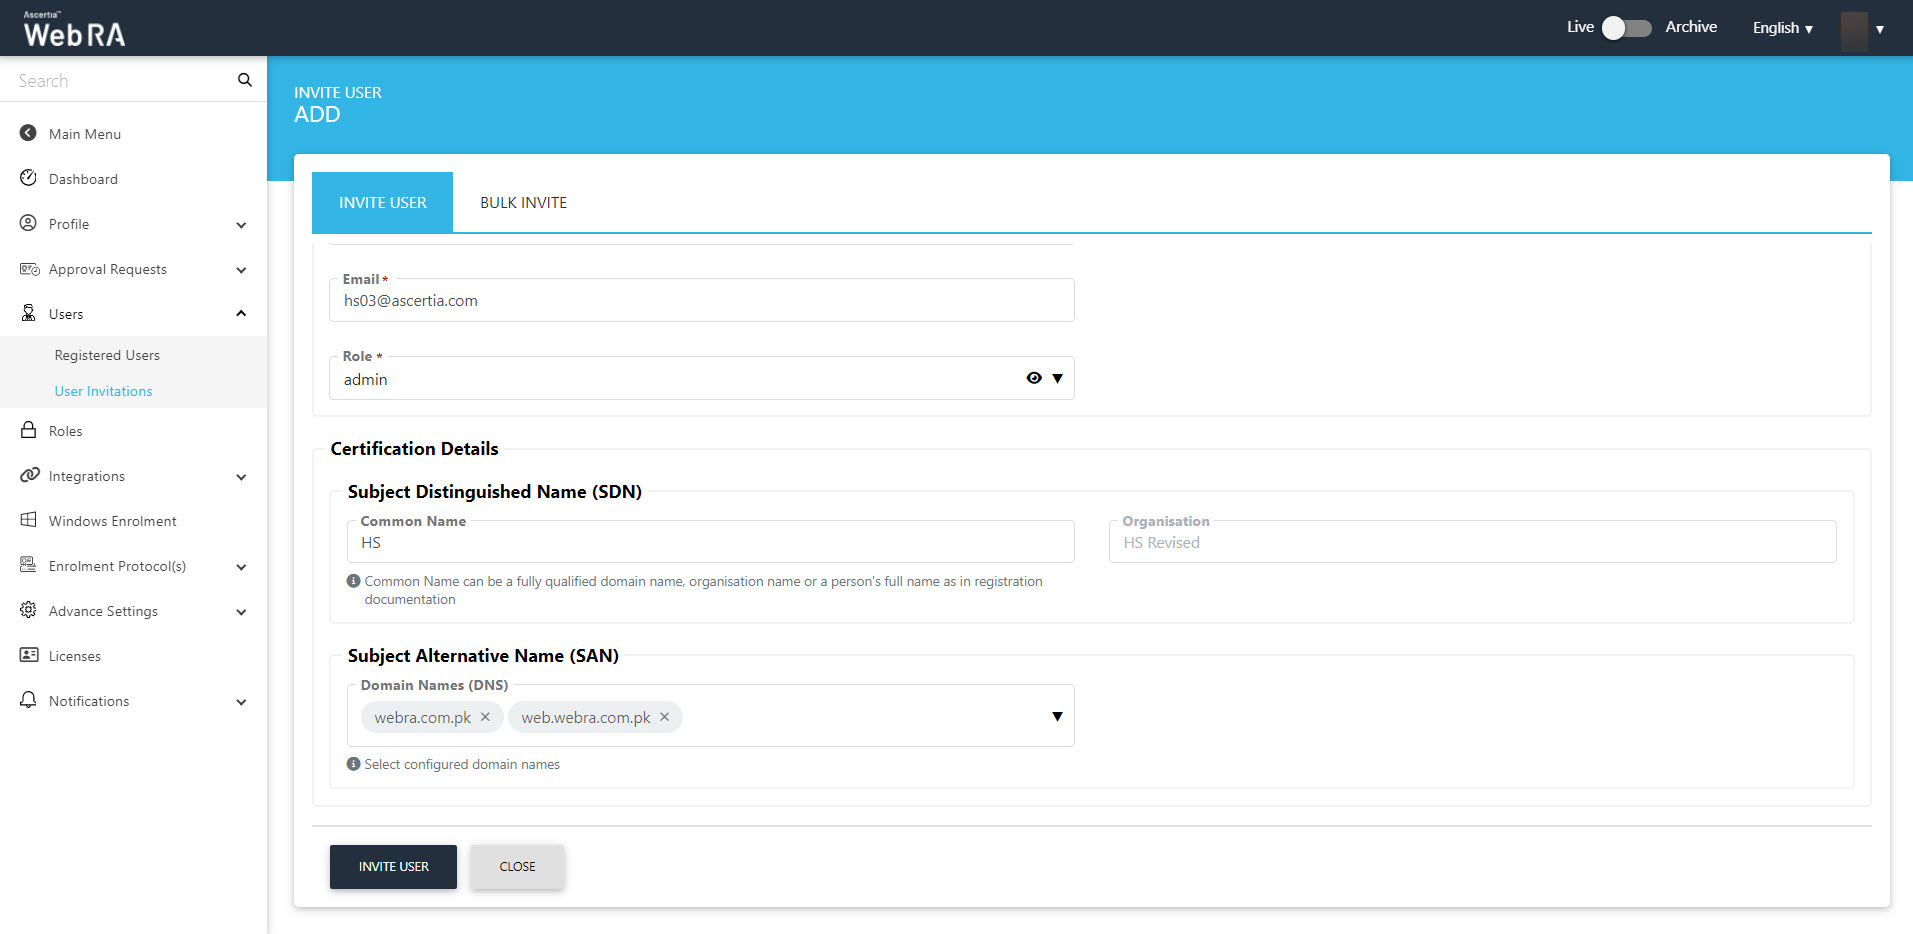Click the Main Menu back arrow icon
Image resolution: width=1913 pixels, height=934 pixels.
click(28, 133)
